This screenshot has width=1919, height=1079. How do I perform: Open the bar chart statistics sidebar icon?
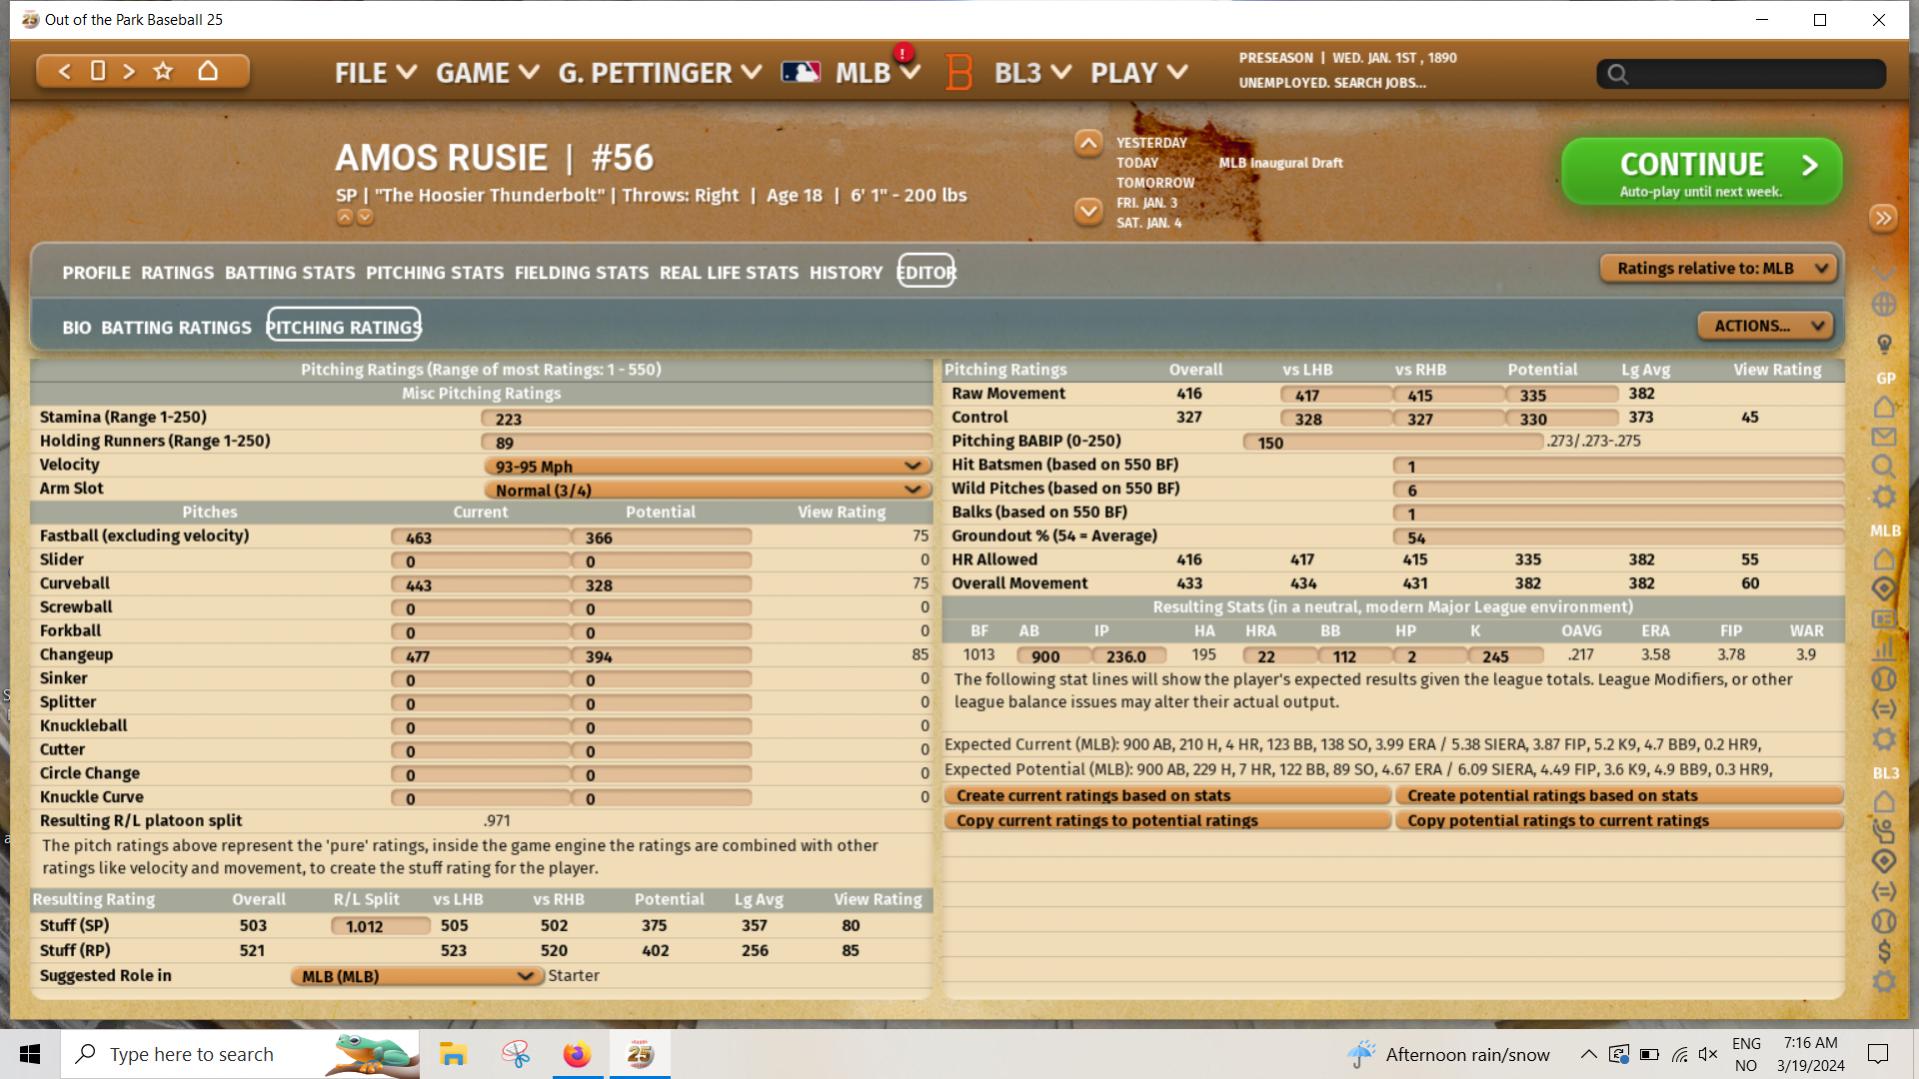tap(1883, 650)
